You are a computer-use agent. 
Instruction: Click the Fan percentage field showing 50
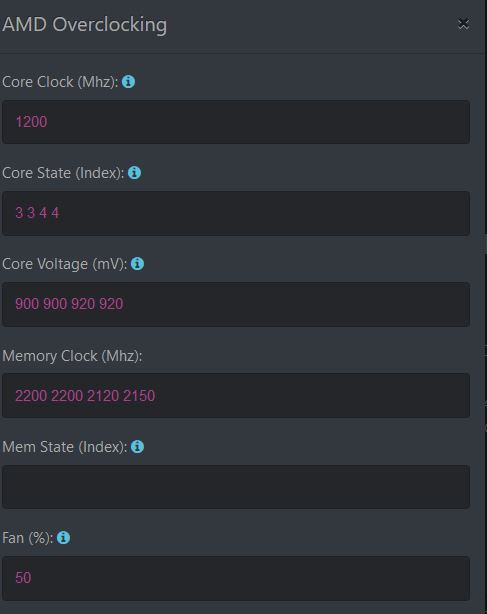coord(236,578)
